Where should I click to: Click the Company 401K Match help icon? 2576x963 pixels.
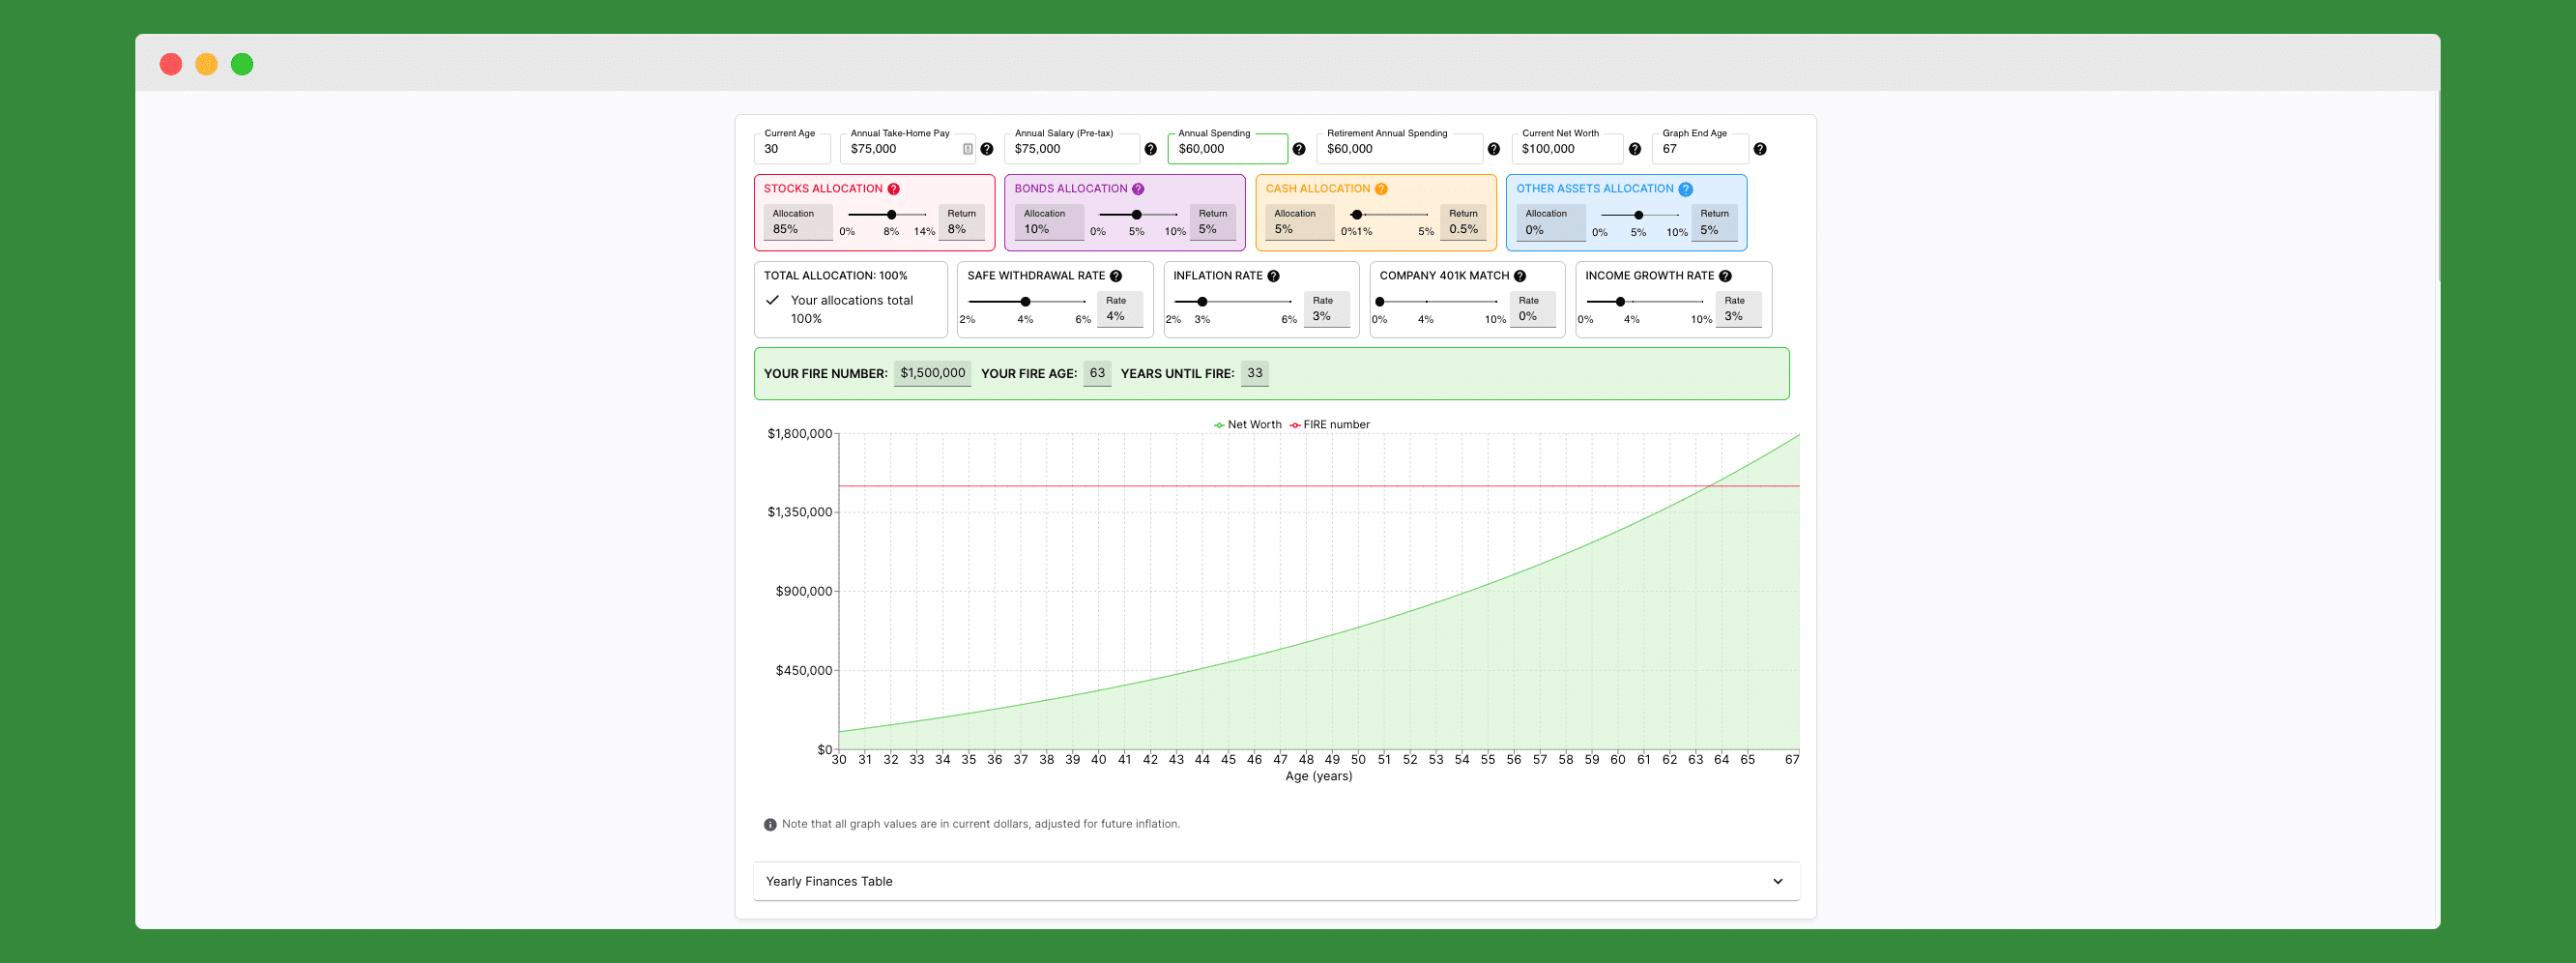click(x=1519, y=276)
